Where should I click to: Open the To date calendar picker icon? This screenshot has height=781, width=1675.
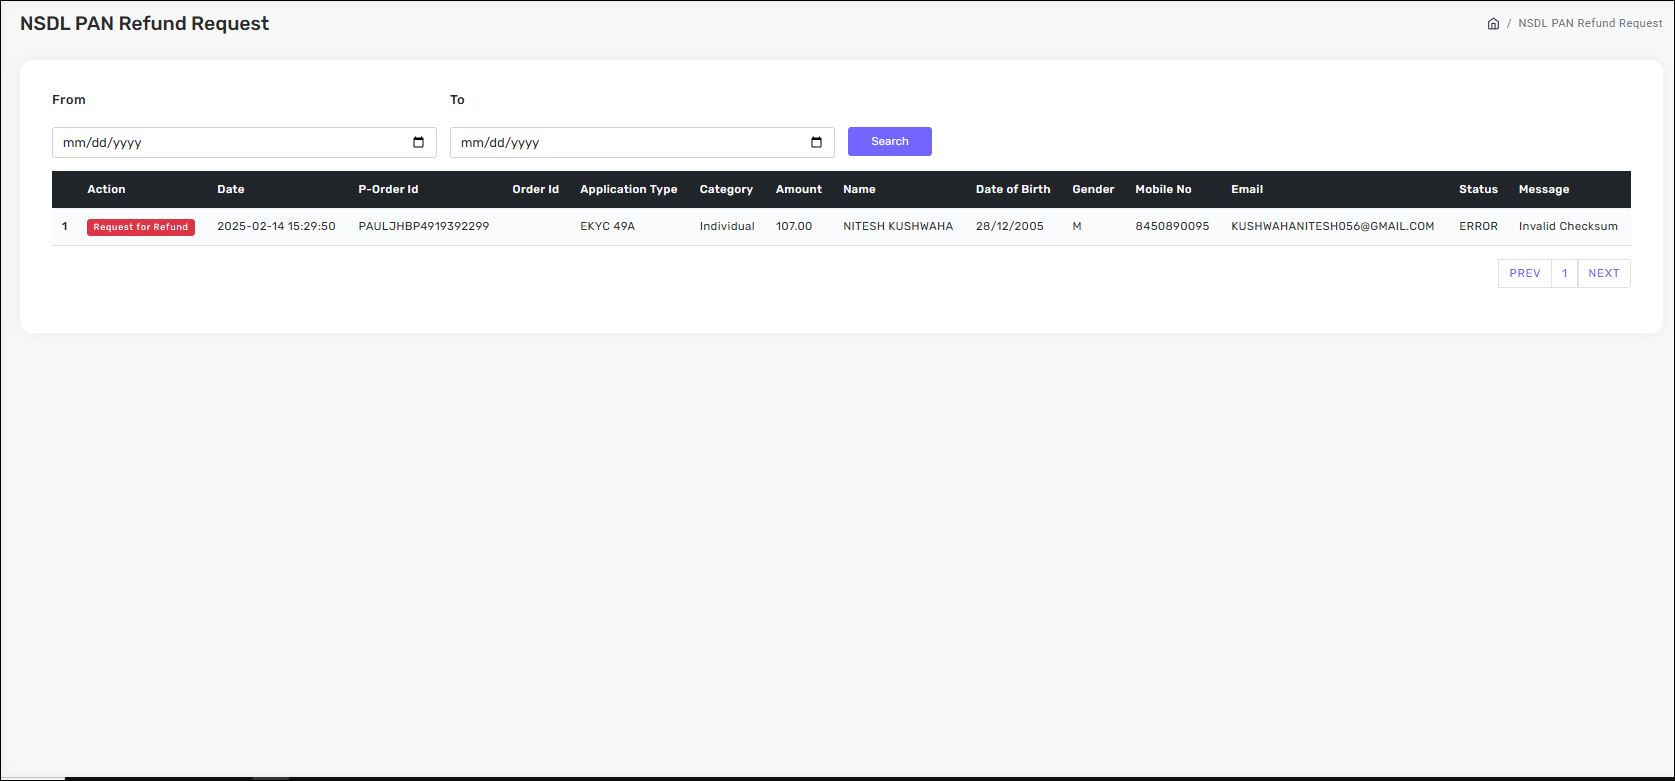817,142
